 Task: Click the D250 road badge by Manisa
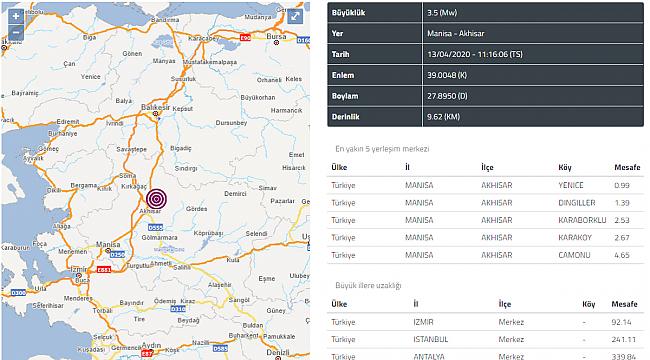pyautogui.click(x=117, y=255)
